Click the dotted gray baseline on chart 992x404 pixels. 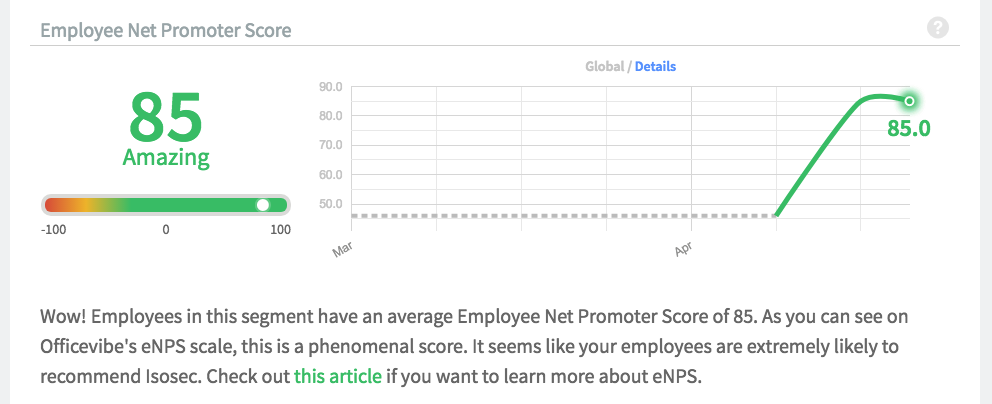tap(563, 216)
